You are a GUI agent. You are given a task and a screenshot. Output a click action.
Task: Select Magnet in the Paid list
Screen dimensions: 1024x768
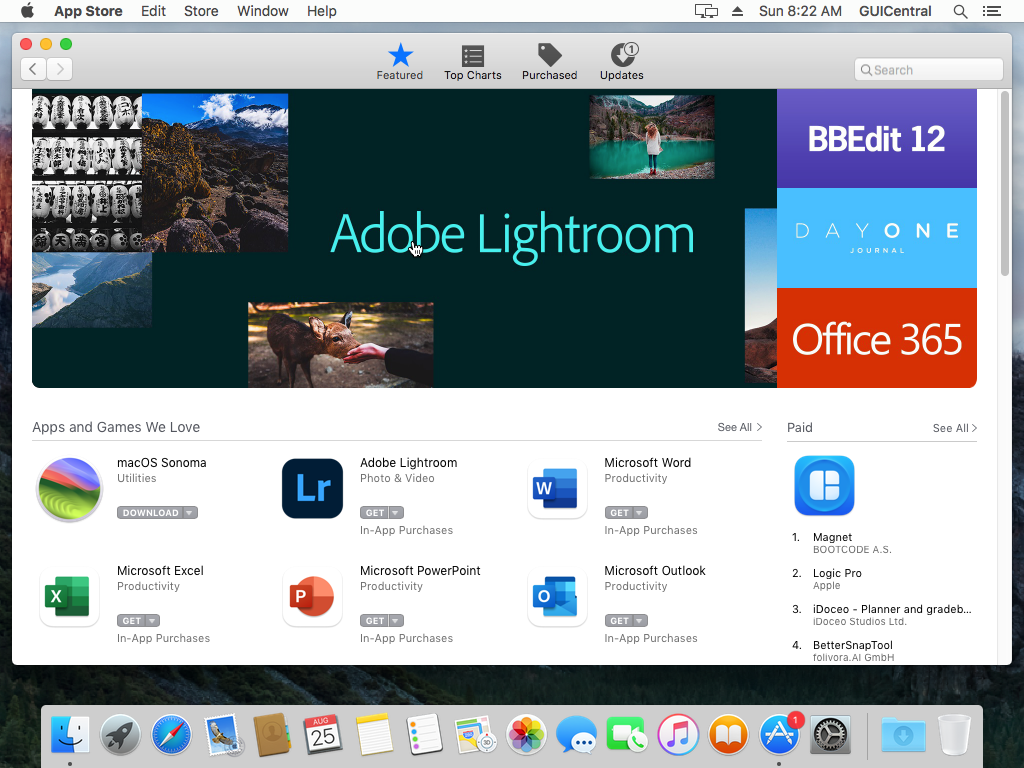(x=832, y=537)
